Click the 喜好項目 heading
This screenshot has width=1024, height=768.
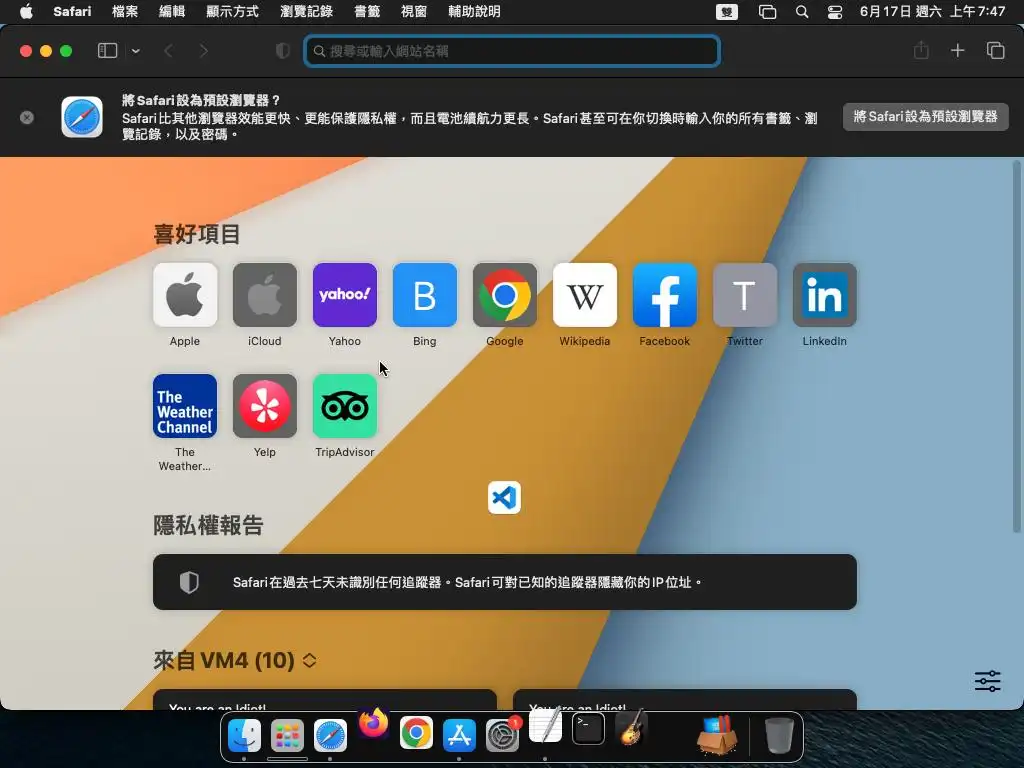(x=197, y=234)
